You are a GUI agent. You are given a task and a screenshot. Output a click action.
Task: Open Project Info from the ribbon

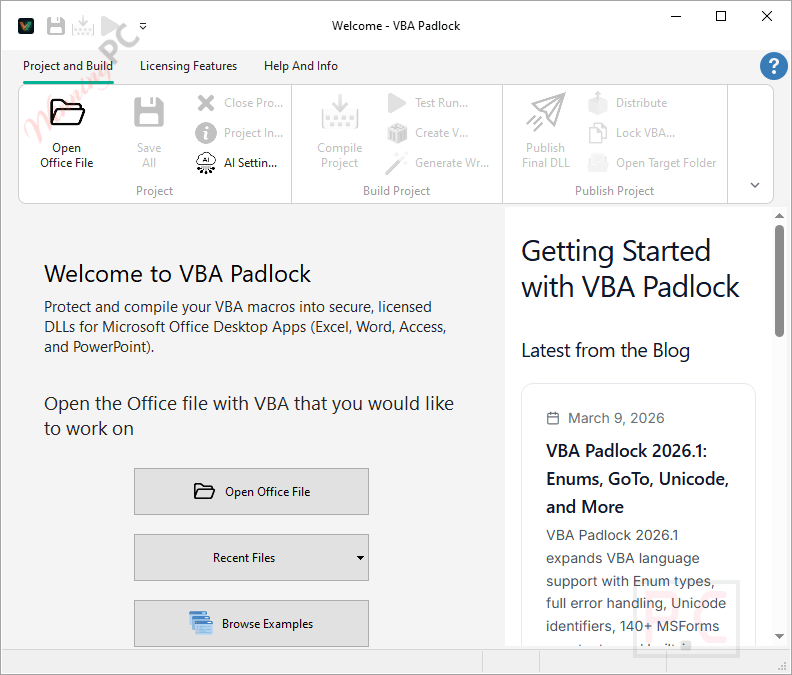(x=239, y=133)
